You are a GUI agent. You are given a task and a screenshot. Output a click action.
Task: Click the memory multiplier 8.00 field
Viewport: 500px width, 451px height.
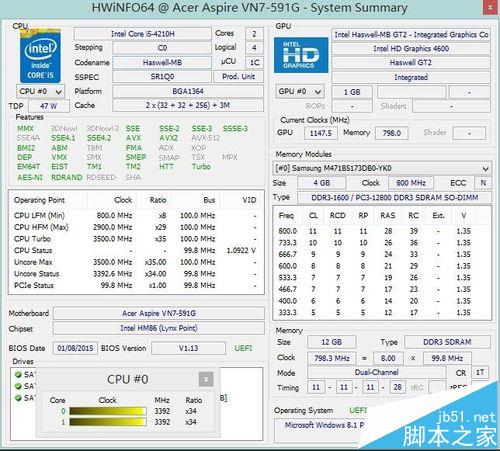(388, 358)
